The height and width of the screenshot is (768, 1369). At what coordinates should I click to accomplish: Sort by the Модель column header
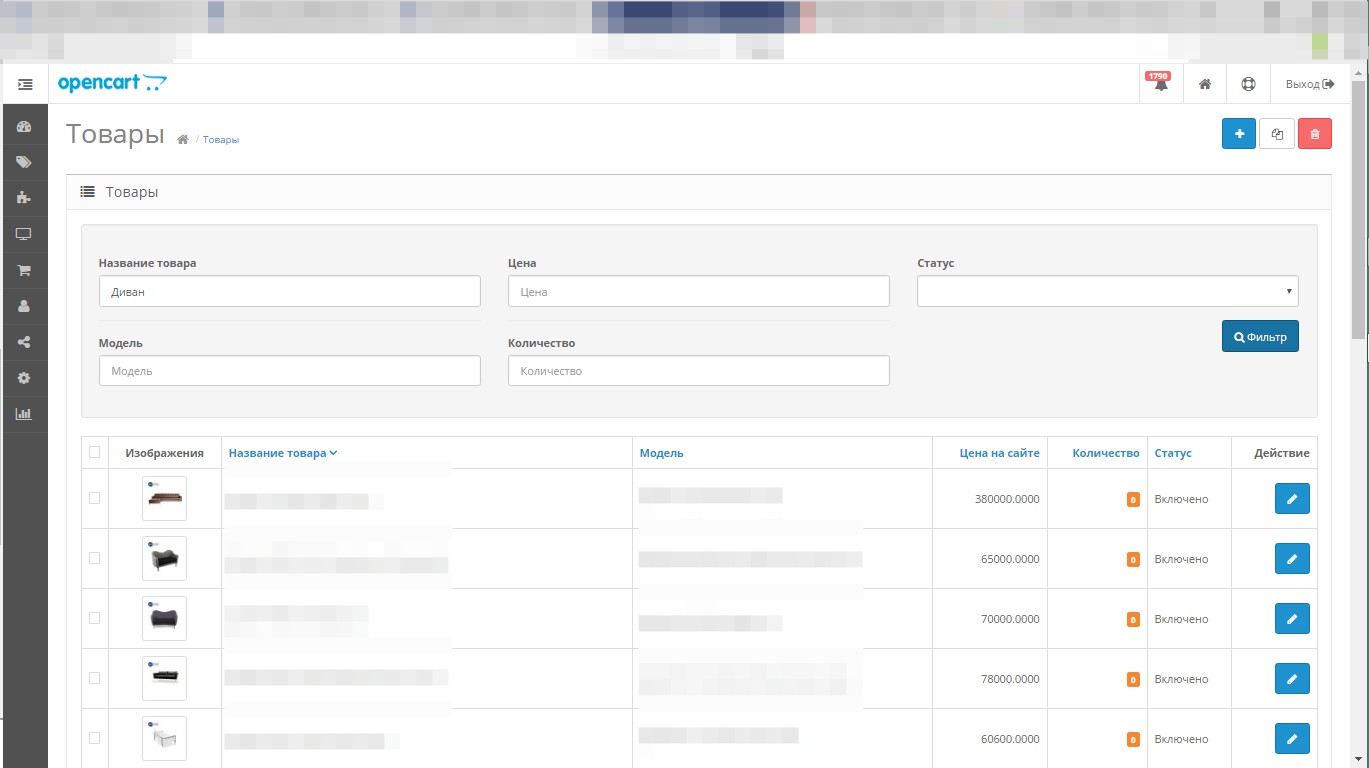(x=662, y=453)
